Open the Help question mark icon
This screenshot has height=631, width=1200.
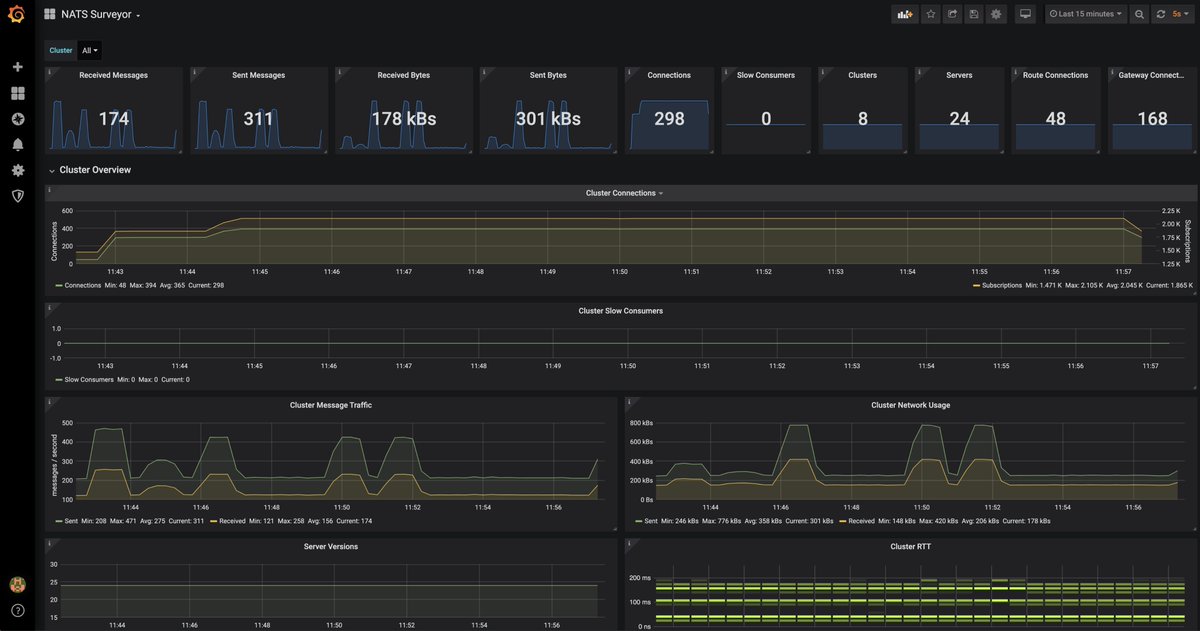coord(17,610)
